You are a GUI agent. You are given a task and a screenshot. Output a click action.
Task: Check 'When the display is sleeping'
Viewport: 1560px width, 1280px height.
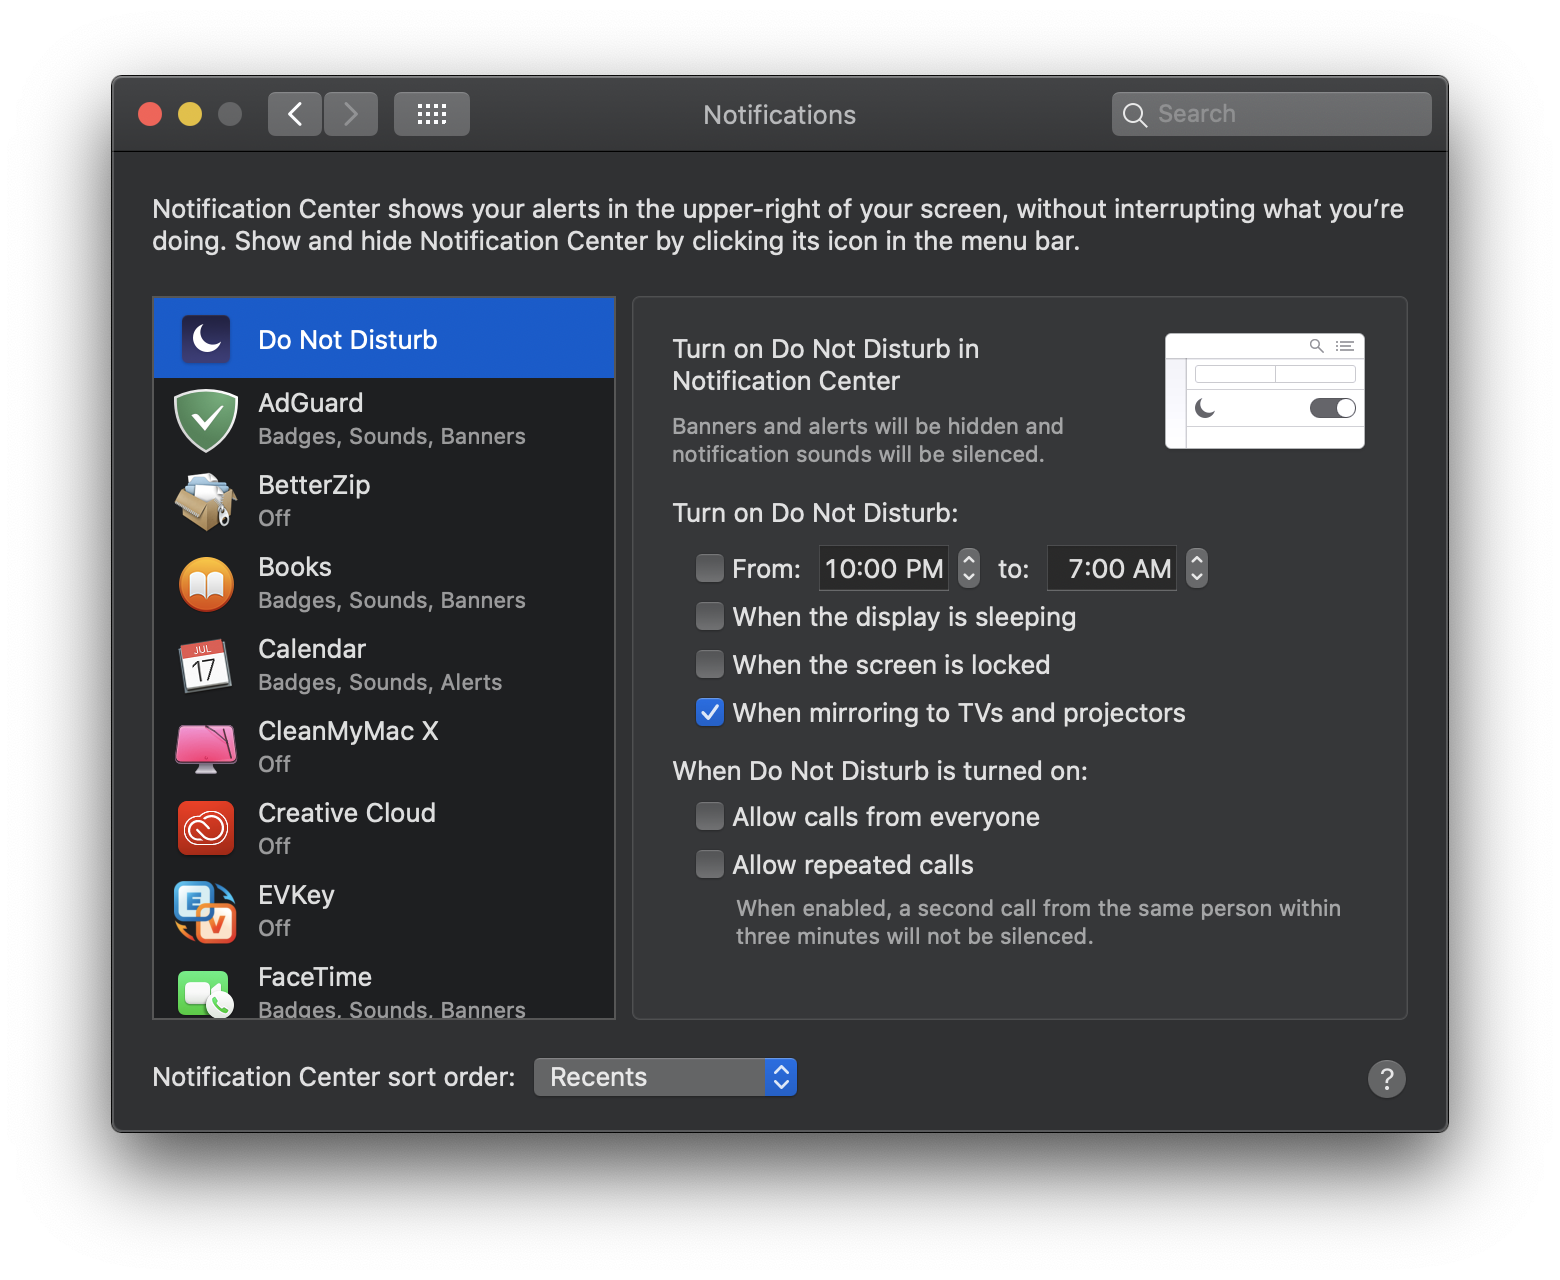[710, 616]
